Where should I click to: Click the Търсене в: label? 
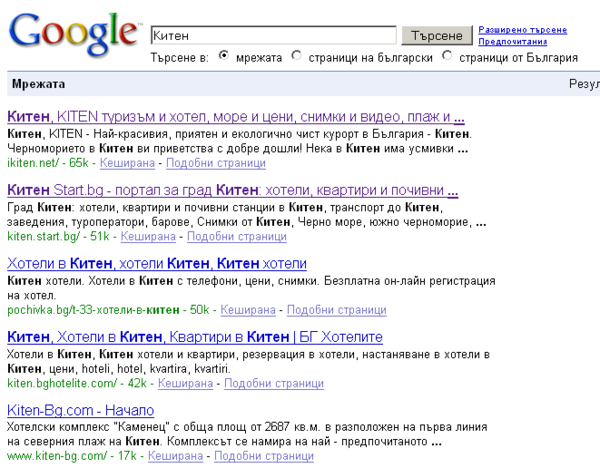coord(179,58)
